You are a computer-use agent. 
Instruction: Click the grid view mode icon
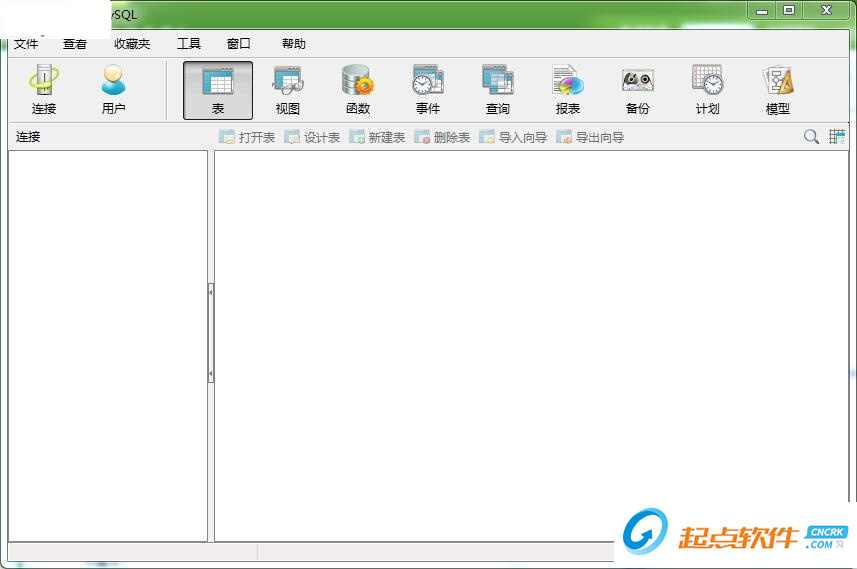[x=837, y=137]
